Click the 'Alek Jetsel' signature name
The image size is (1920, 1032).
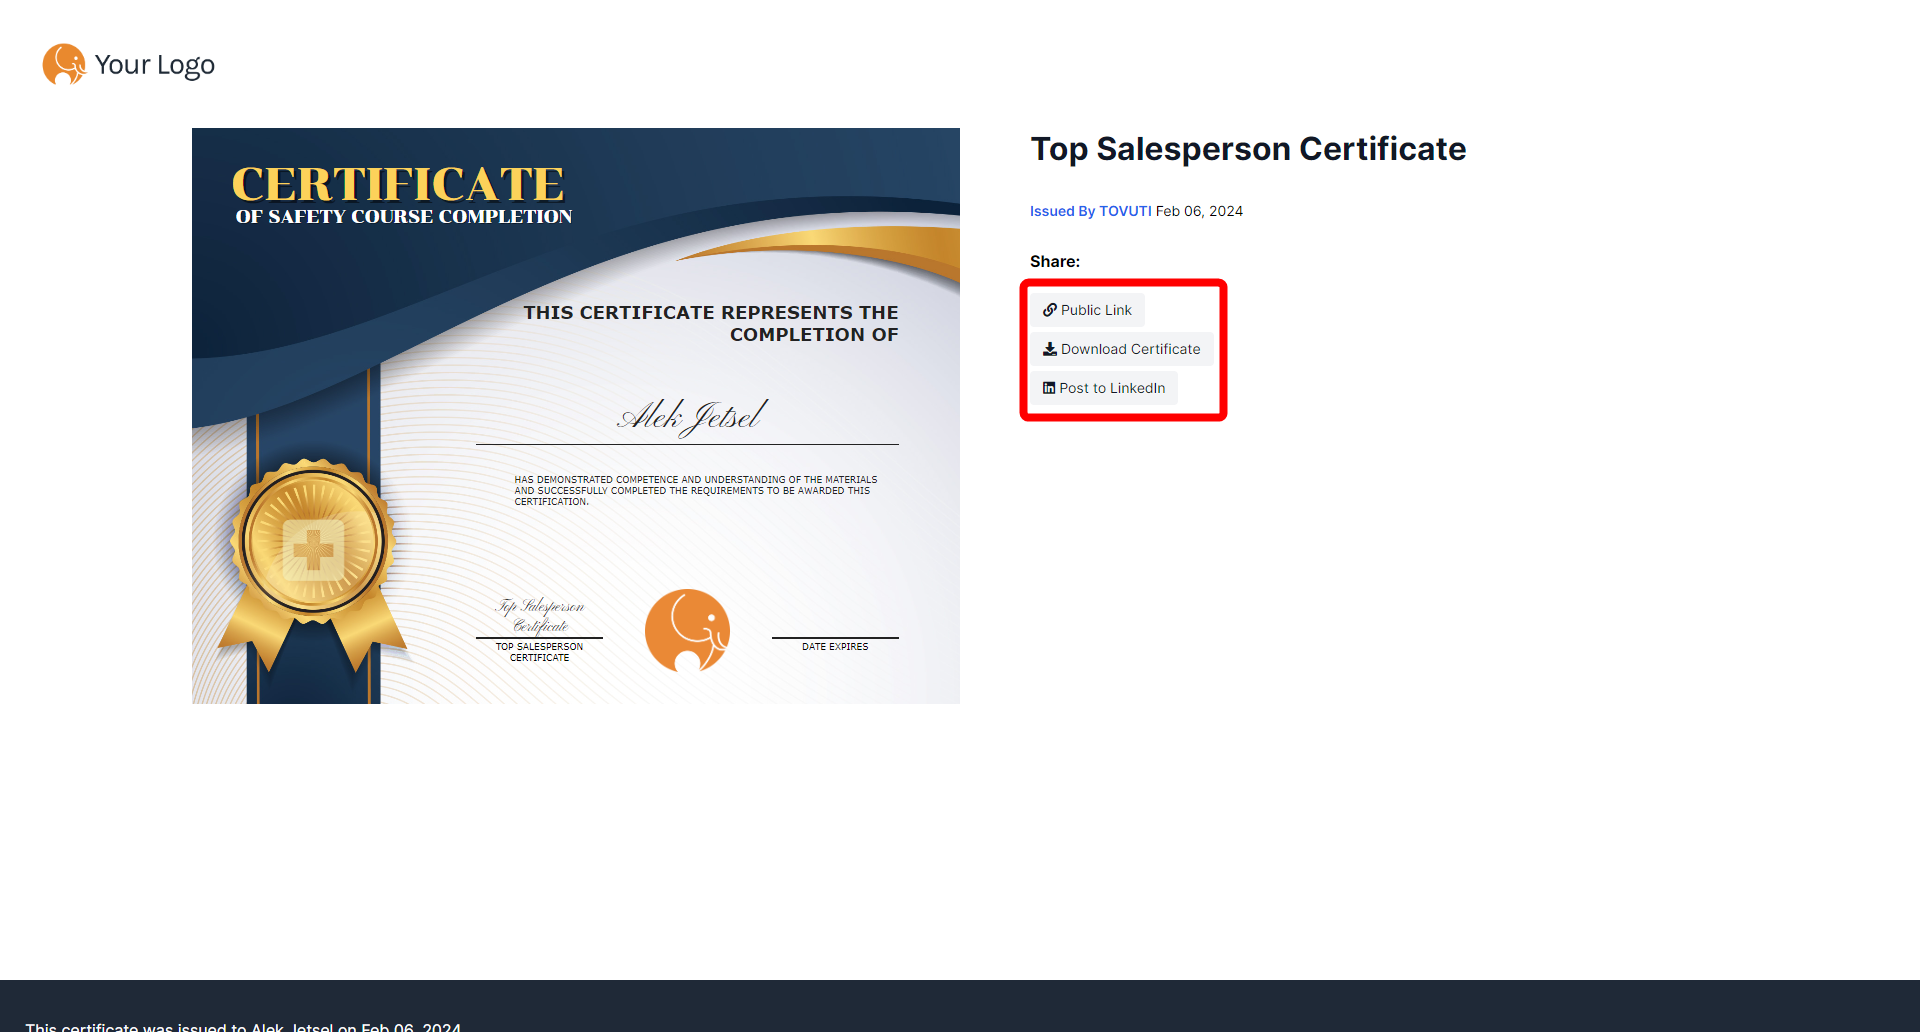pos(693,415)
